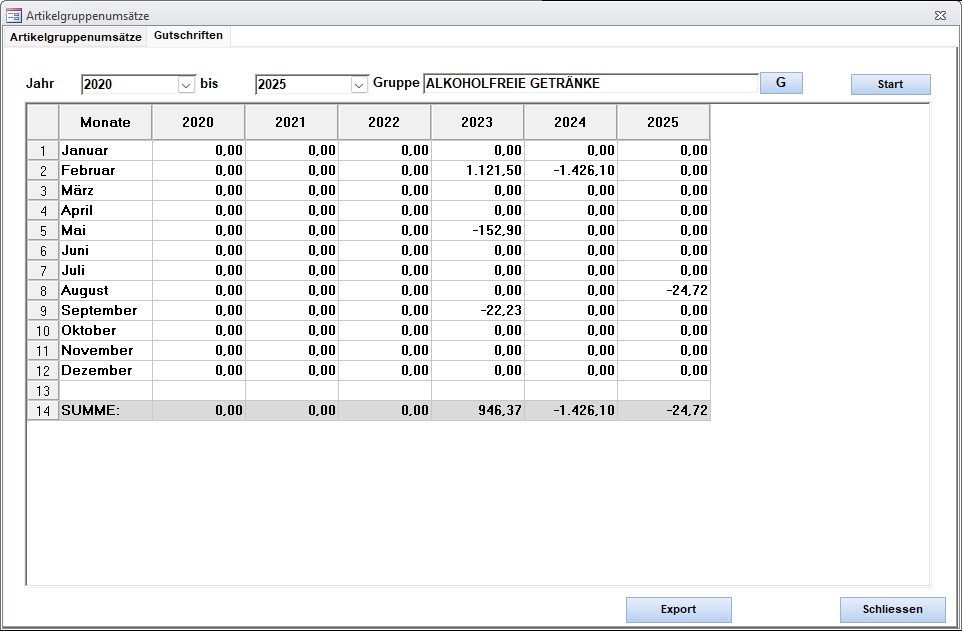This screenshot has height=631, width=962.
Task: Close the Artikelgruppenumsätze window
Action: (x=940, y=16)
